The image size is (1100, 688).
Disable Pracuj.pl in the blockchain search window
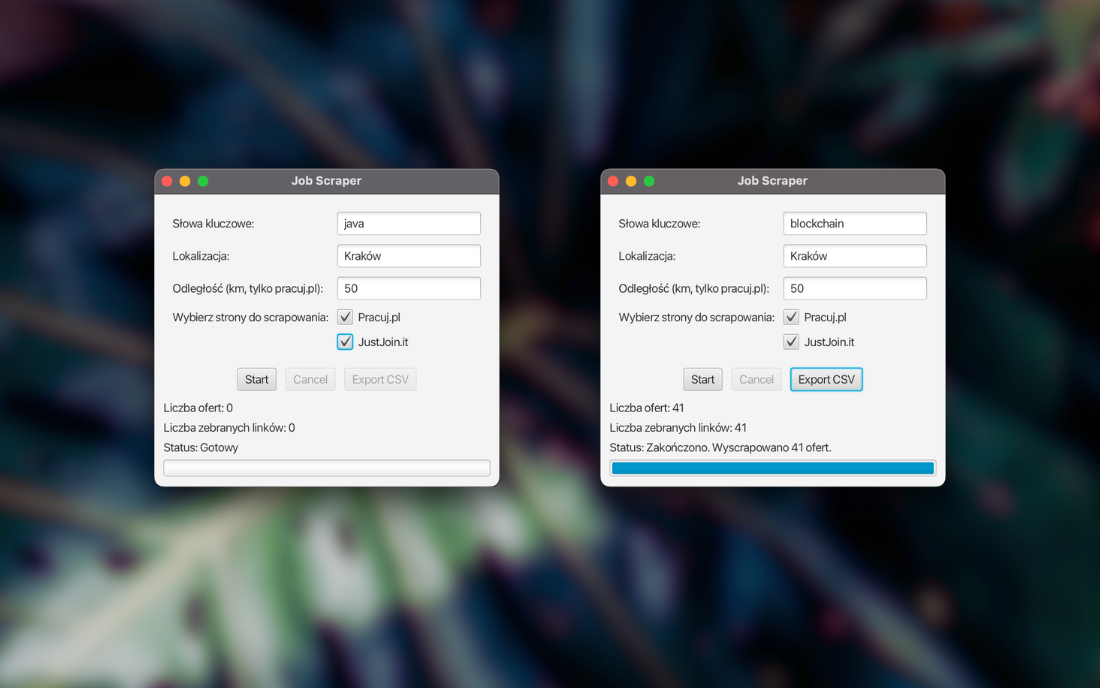(791, 317)
